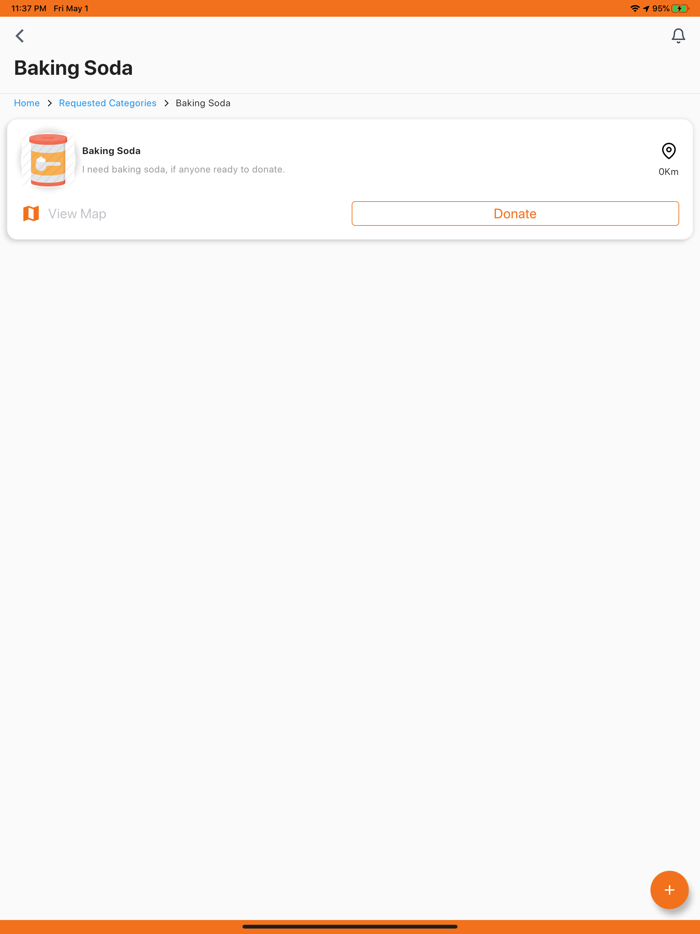This screenshot has height=934, width=700.
Task: Tap the orange map icon beside View Map
Action: pyautogui.click(x=31, y=213)
